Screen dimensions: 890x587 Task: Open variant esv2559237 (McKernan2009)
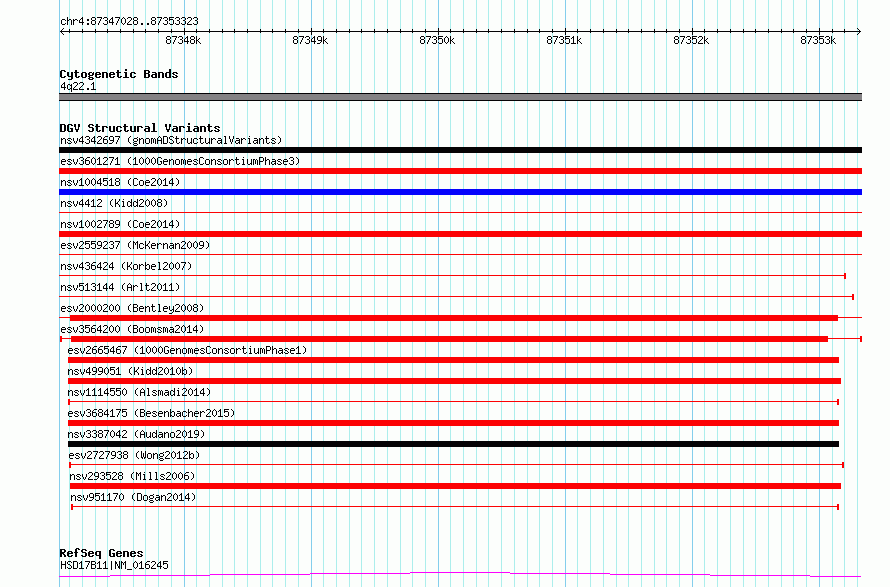pos(135,245)
